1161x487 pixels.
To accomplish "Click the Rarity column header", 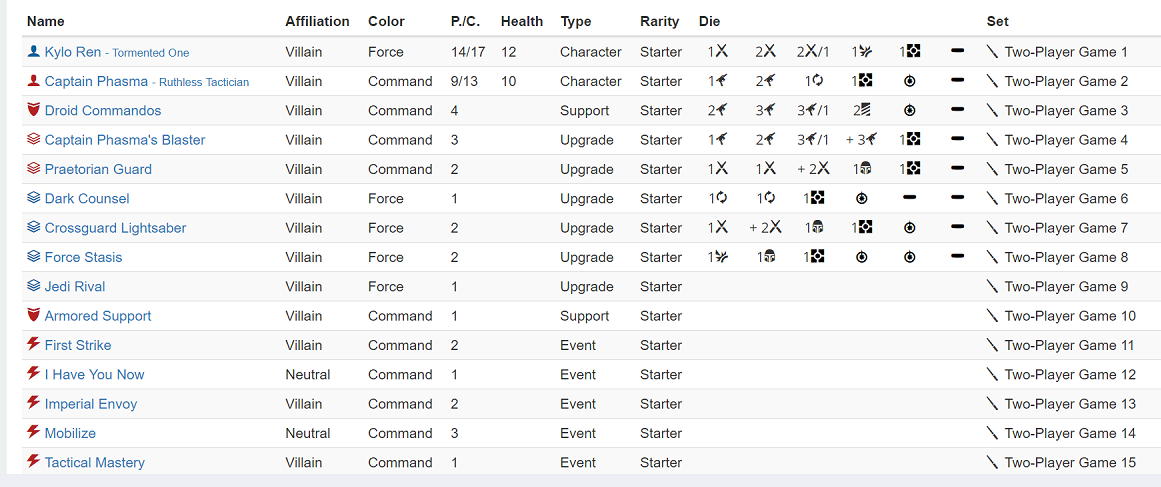I will tap(660, 21).
